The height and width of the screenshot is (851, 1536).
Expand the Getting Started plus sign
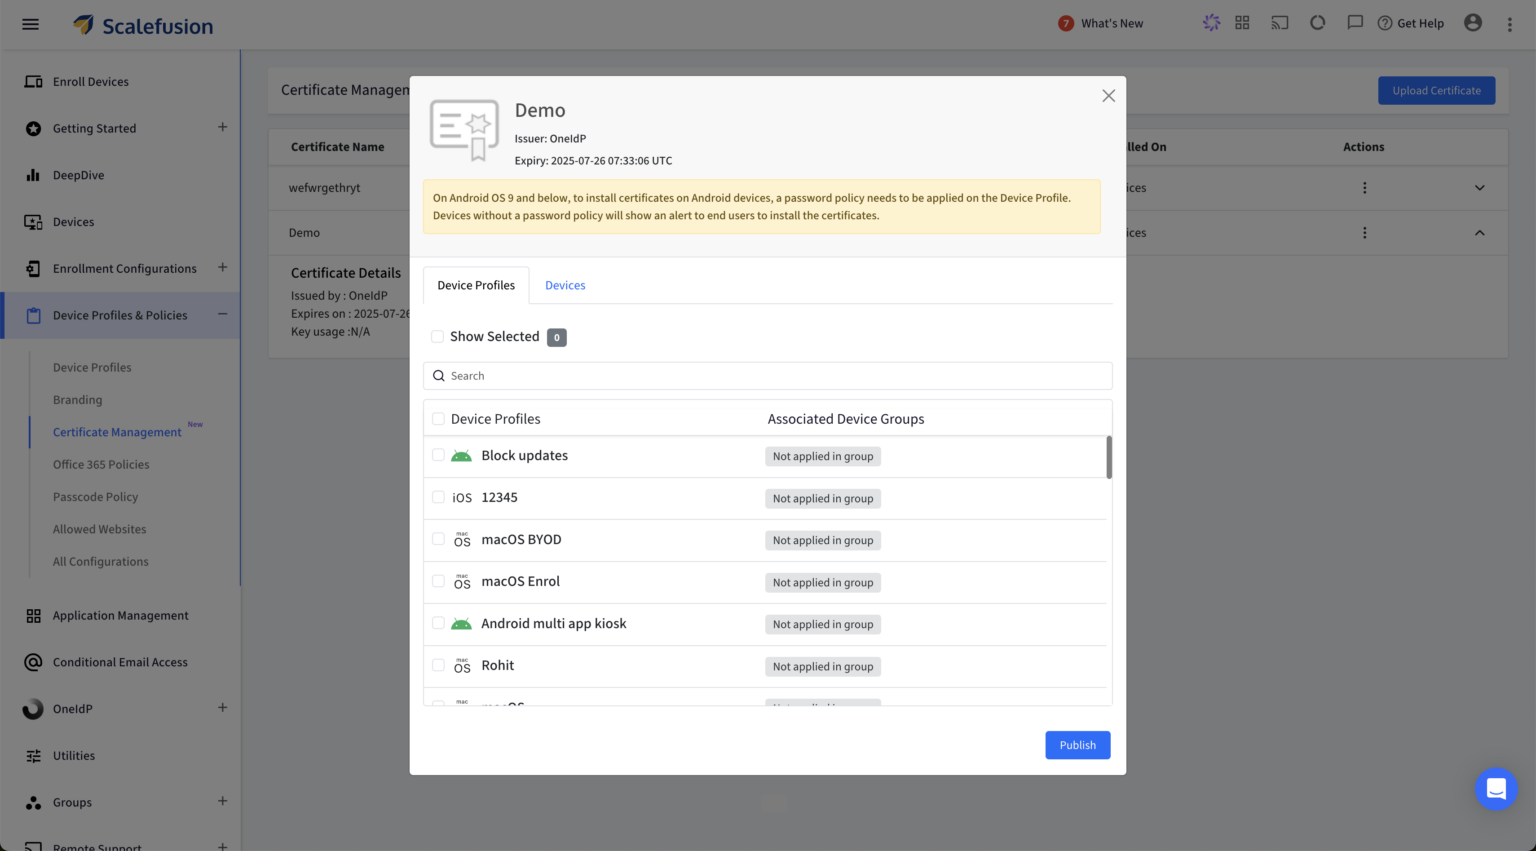[222, 127]
